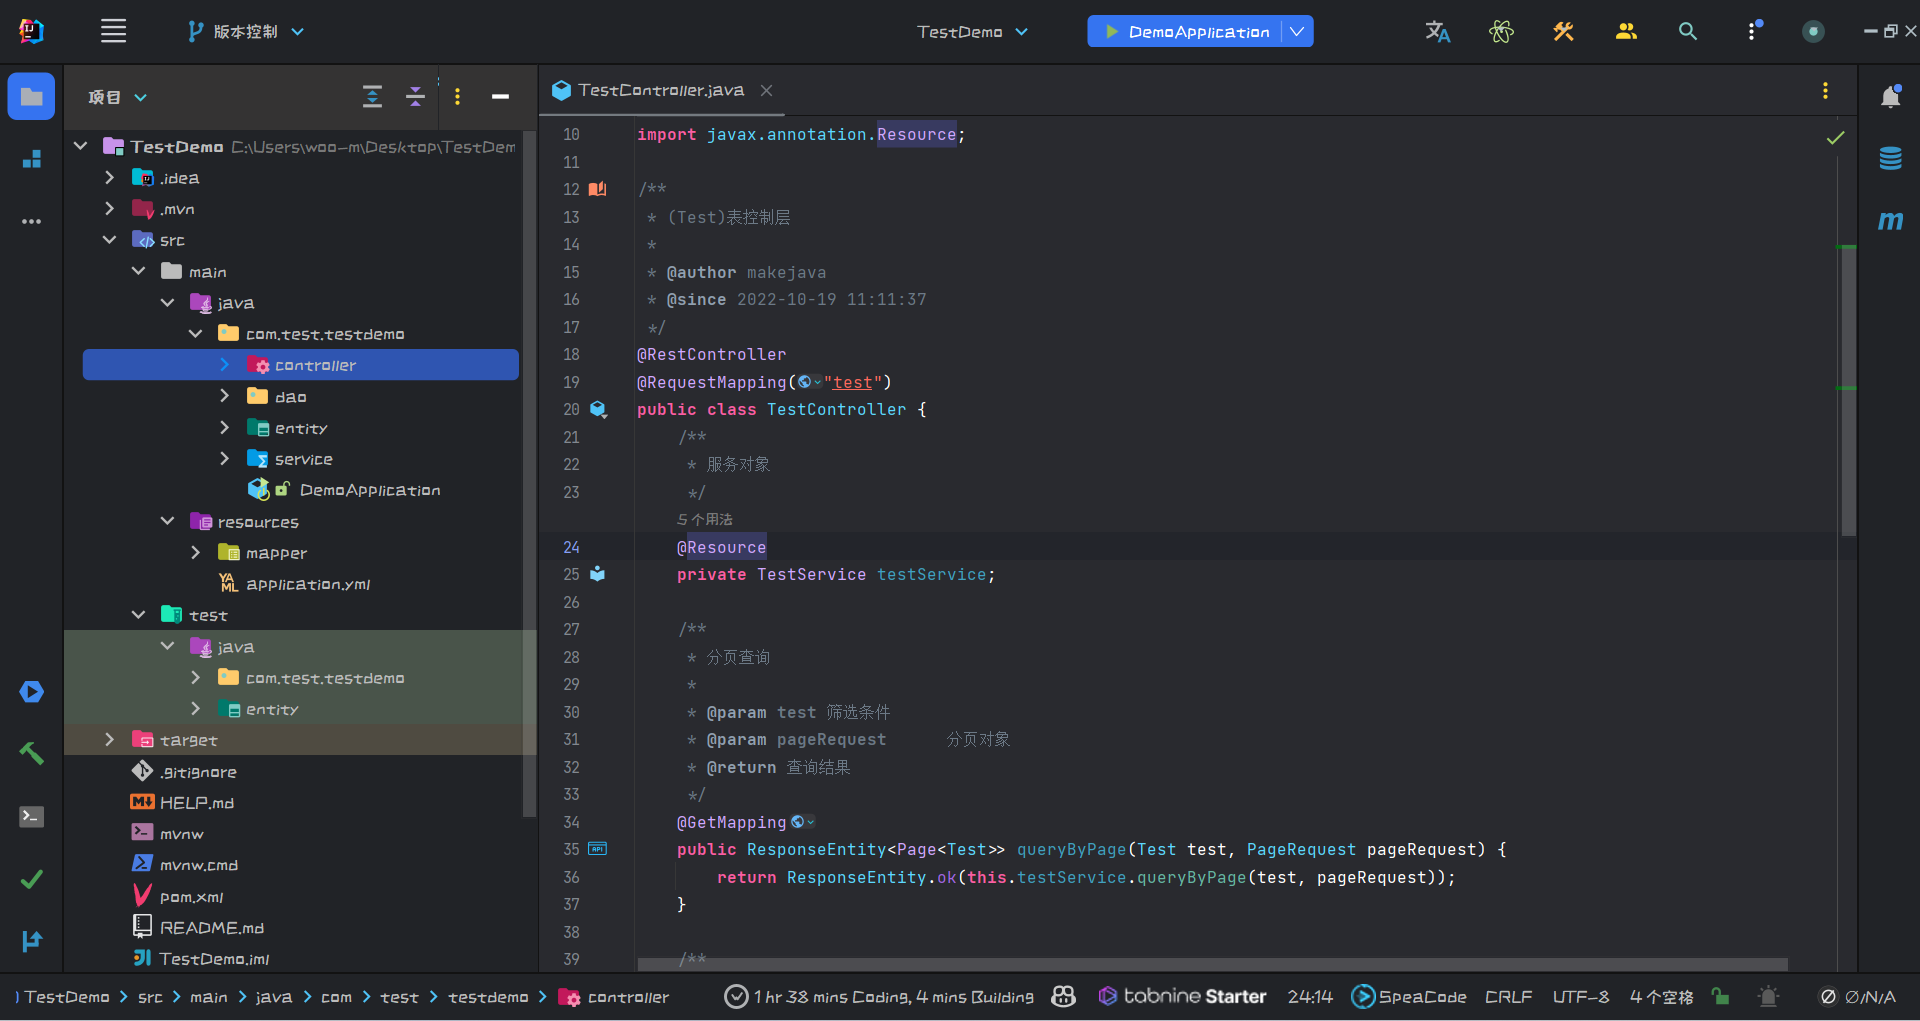Open the Git tool window icon
The height and width of the screenshot is (1021, 1920).
point(32,941)
